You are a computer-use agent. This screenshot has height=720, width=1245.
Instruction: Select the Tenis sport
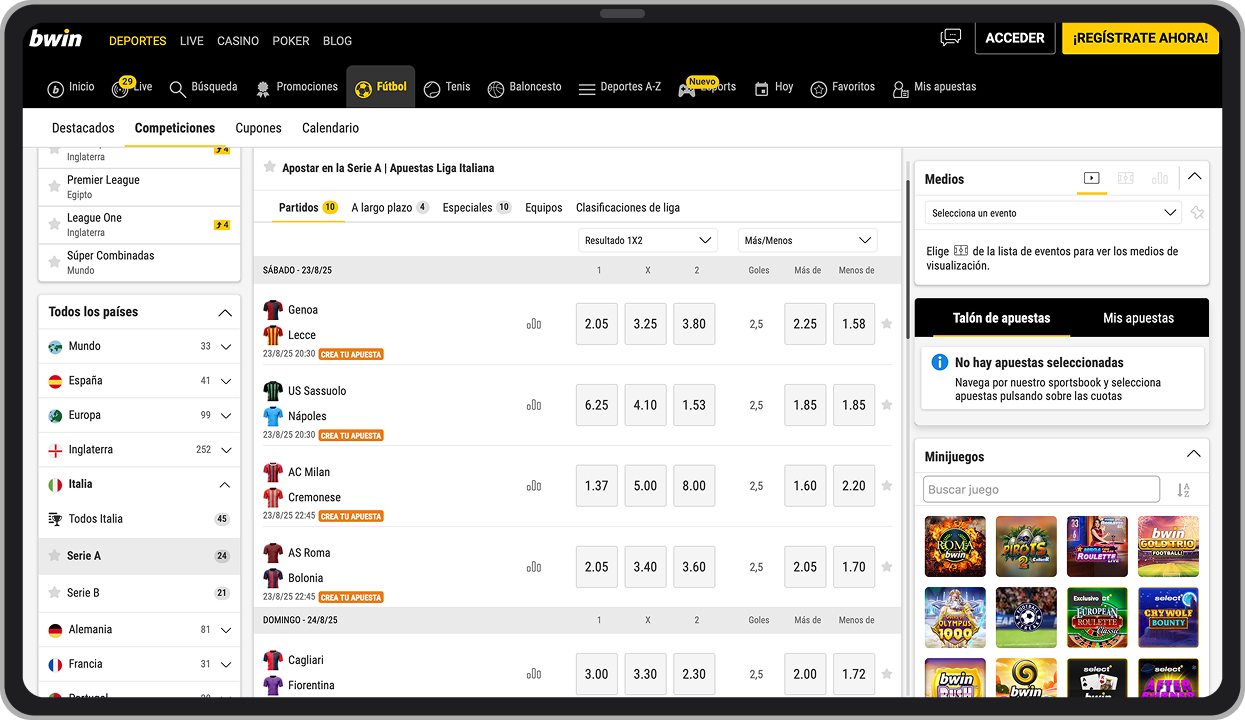coord(446,88)
